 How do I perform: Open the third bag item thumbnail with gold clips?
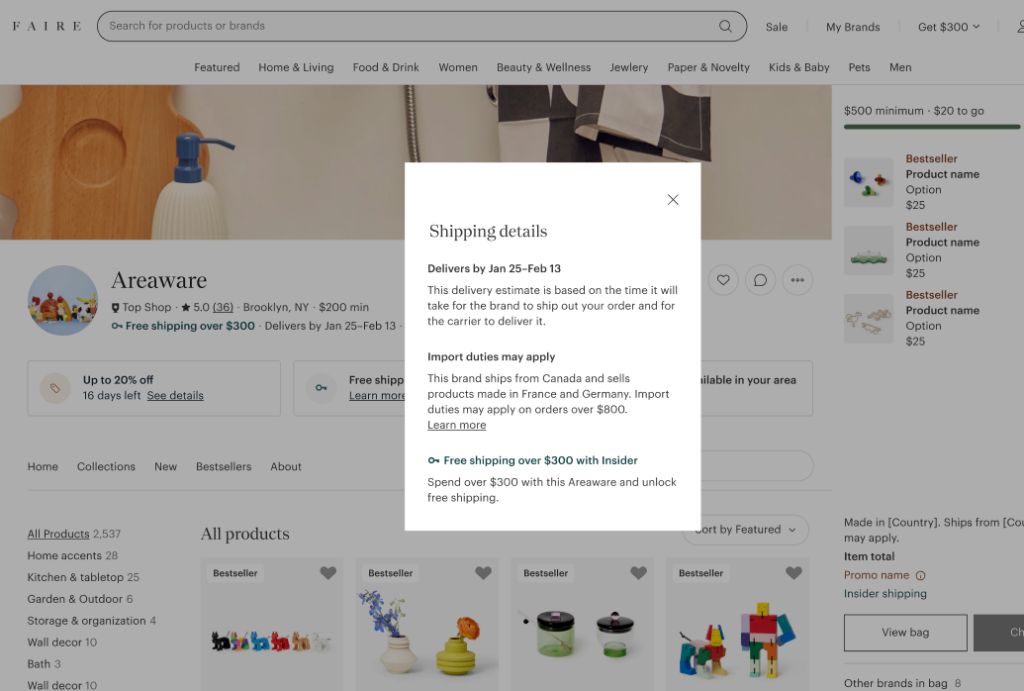[869, 318]
